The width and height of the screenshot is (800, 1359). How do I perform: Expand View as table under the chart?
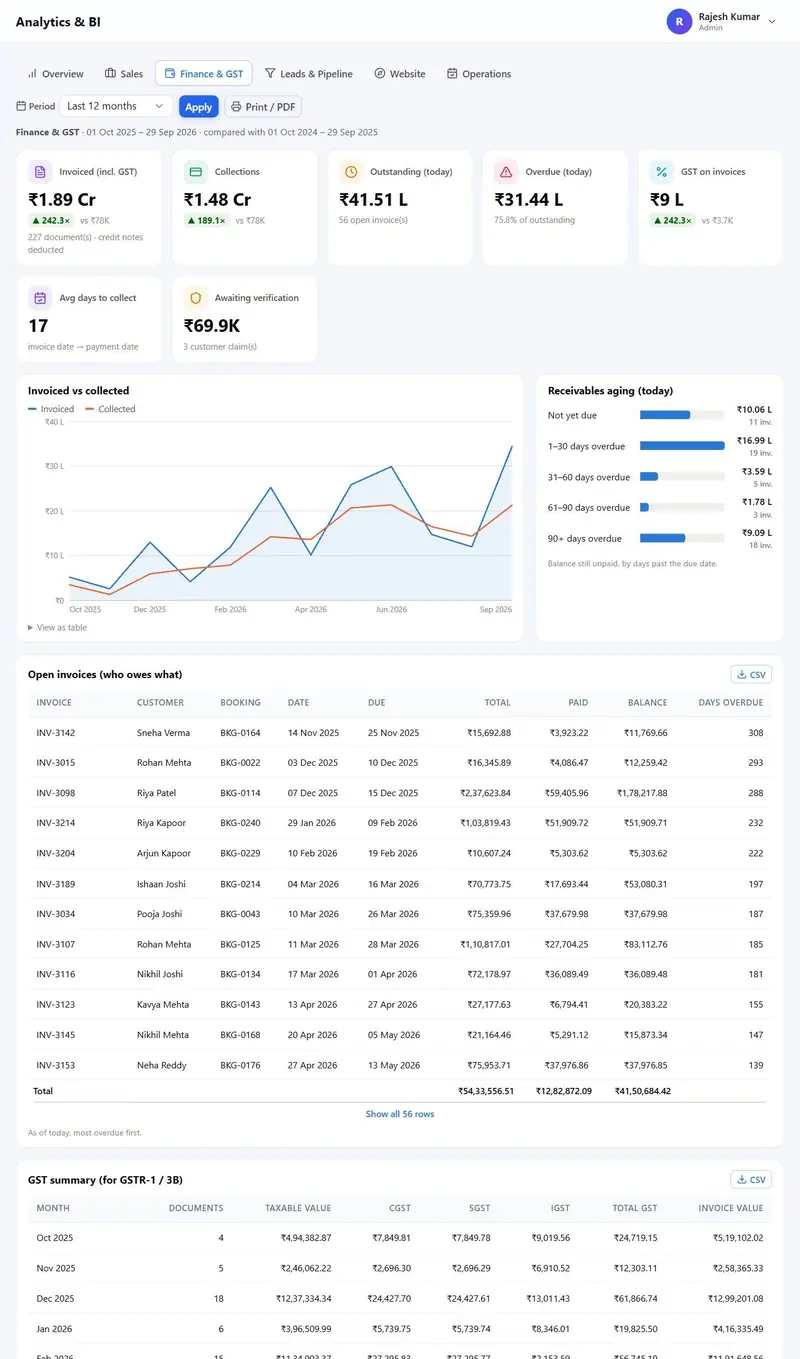(57, 628)
